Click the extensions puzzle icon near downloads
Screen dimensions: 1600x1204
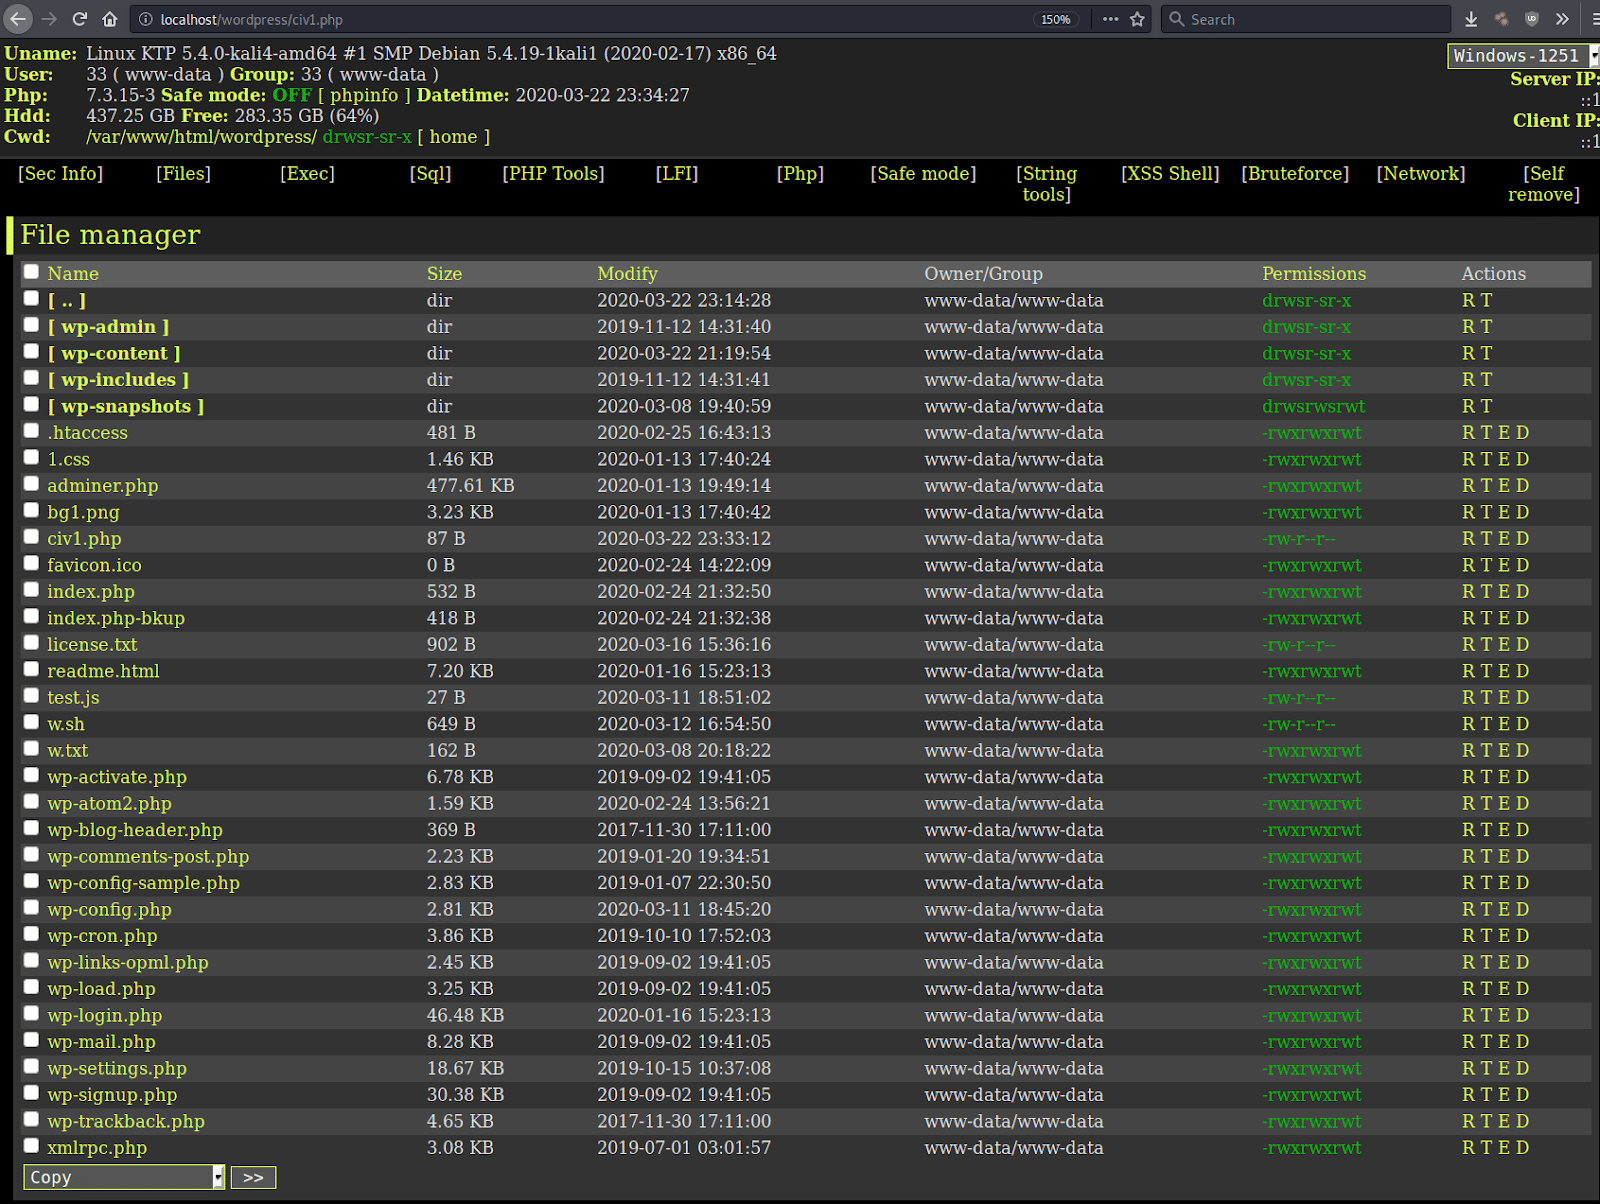pyautogui.click(x=1500, y=19)
